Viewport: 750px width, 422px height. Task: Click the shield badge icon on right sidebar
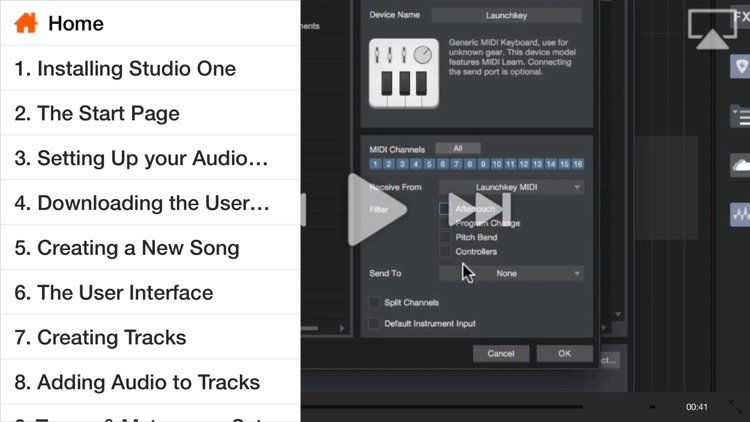point(740,67)
